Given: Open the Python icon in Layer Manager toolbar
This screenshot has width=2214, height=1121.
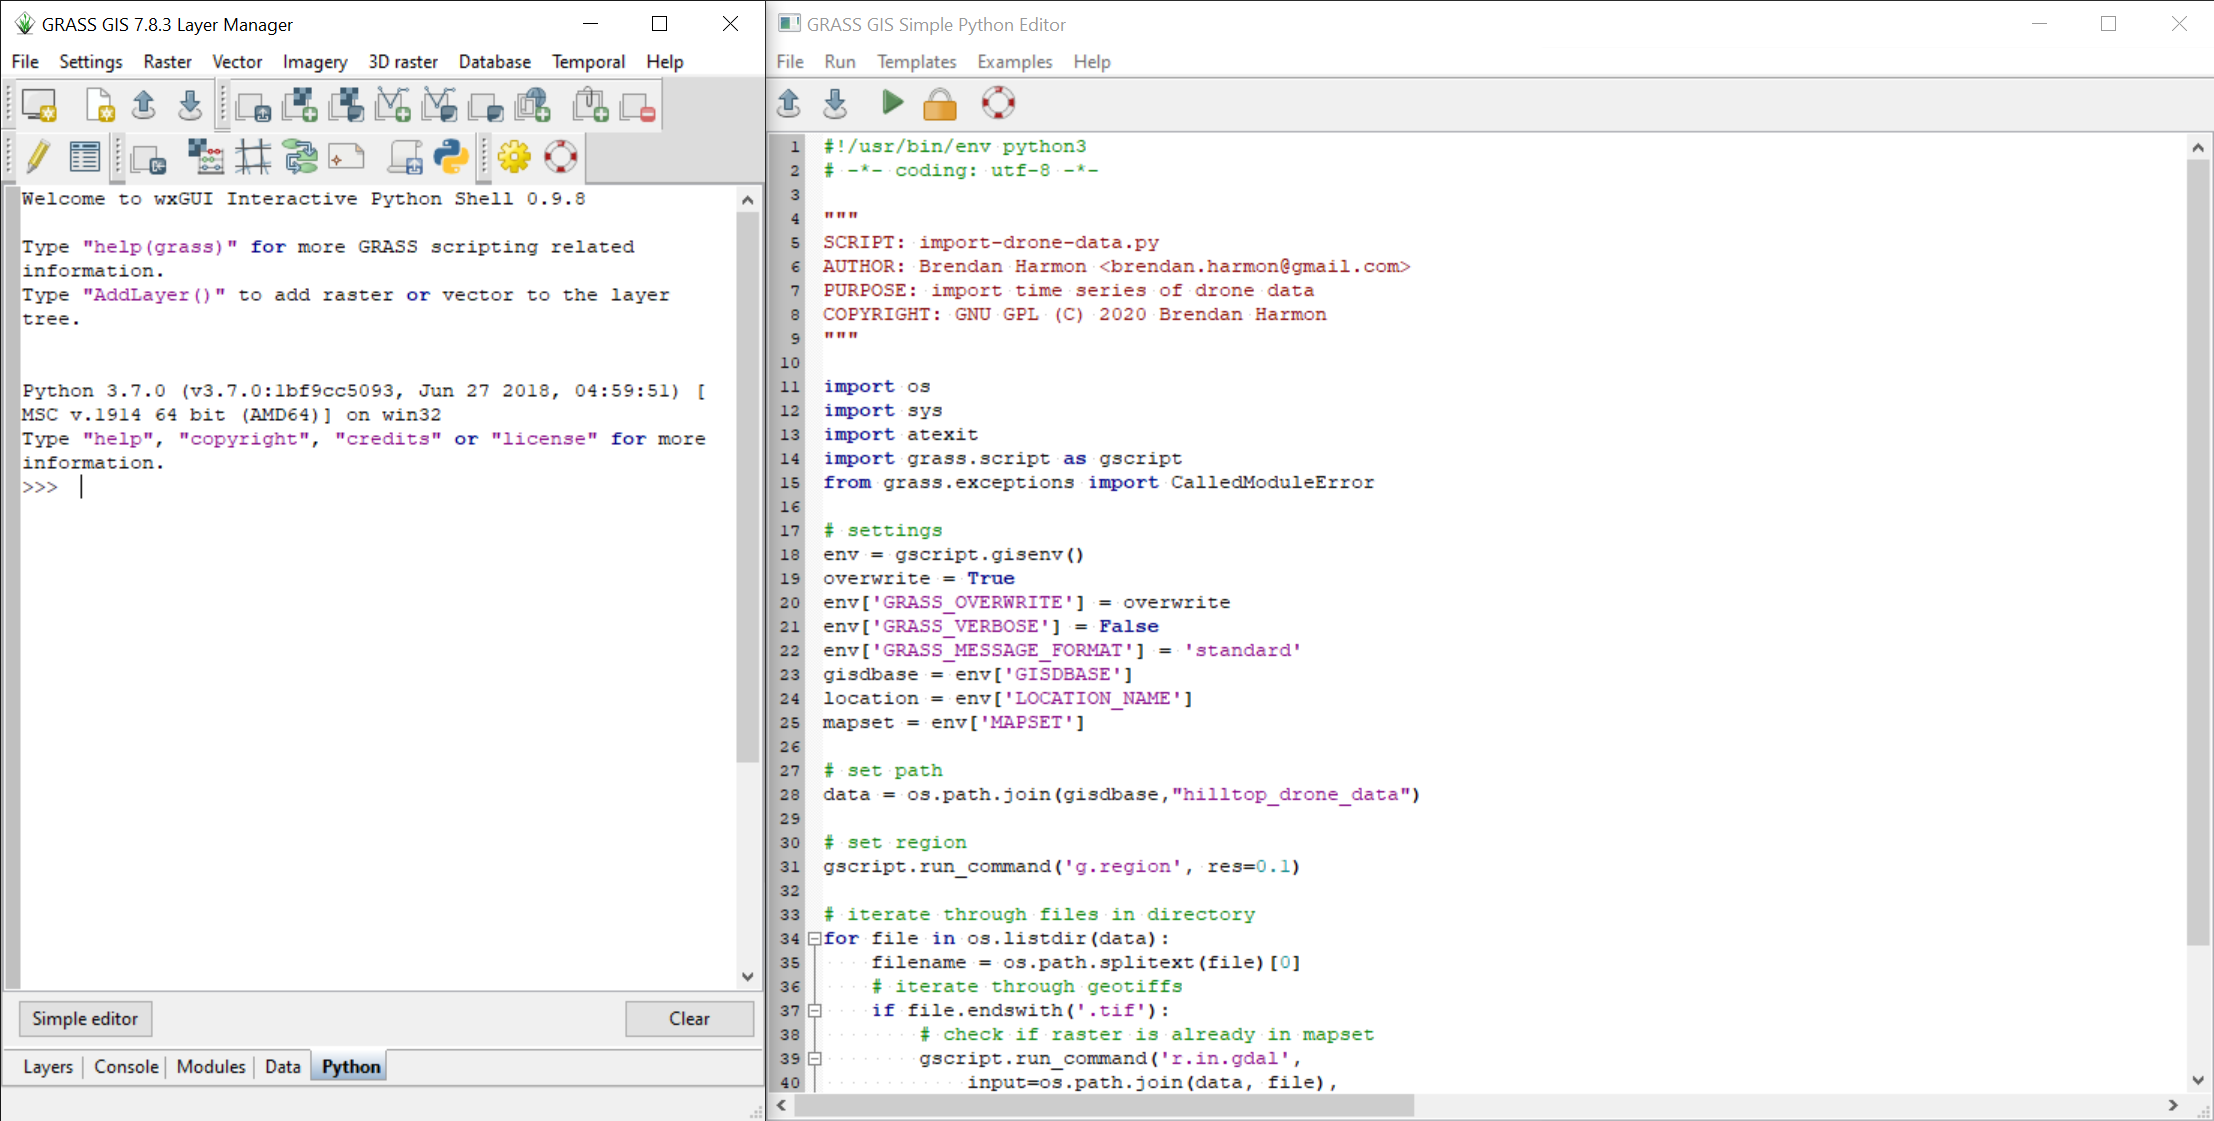Looking at the screenshot, I should pyautogui.click(x=451, y=157).
